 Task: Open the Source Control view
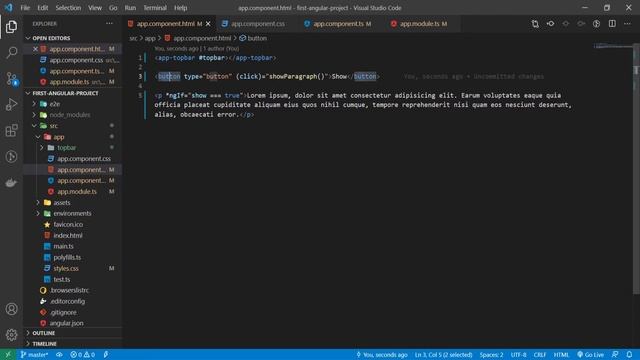tap(11, 78)
